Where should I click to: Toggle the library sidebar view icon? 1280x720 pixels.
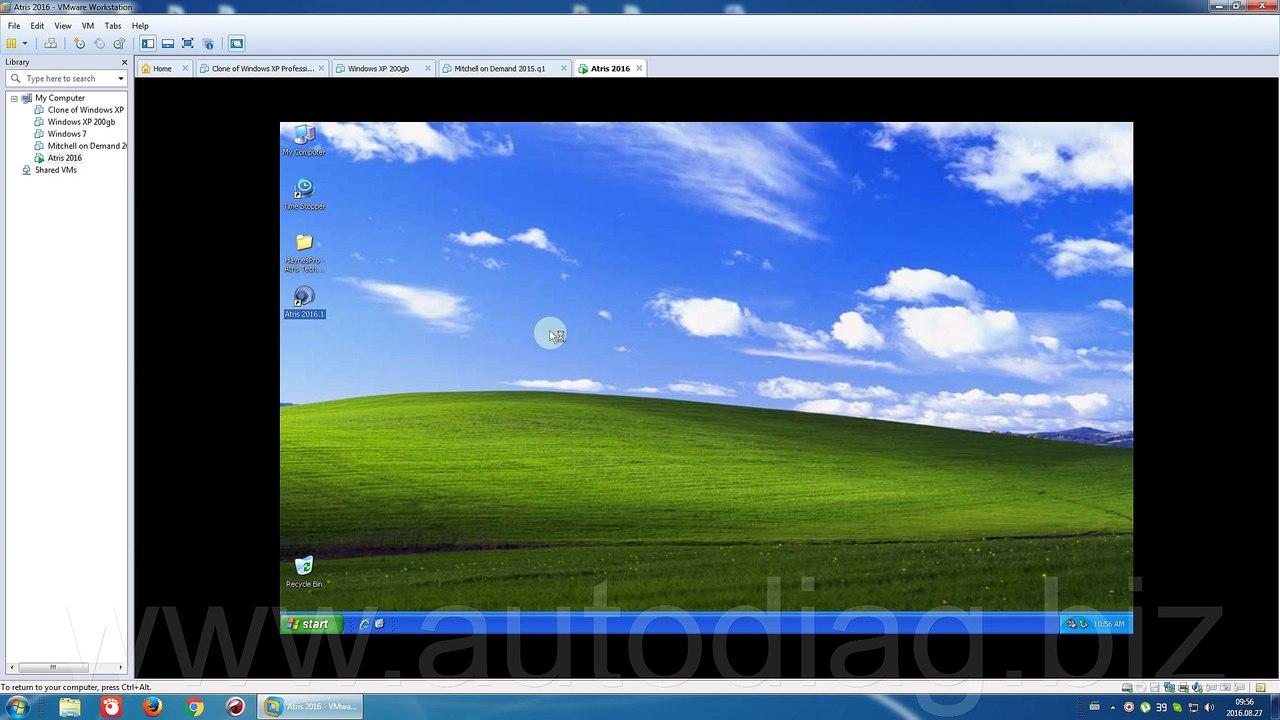148,44
